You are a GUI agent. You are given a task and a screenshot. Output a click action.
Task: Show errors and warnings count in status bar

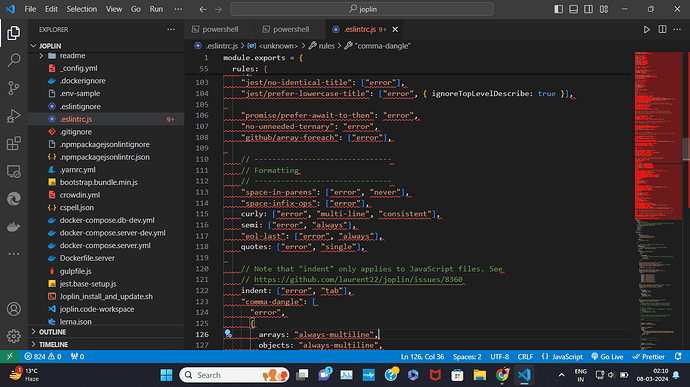point(43,357)
